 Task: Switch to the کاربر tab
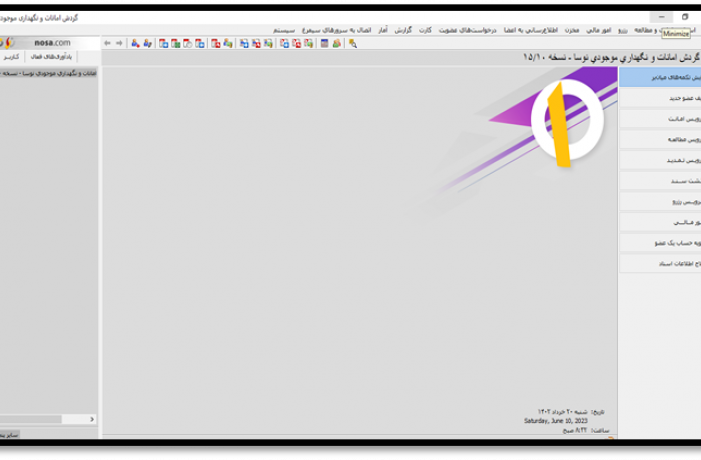tap(11, 57)
